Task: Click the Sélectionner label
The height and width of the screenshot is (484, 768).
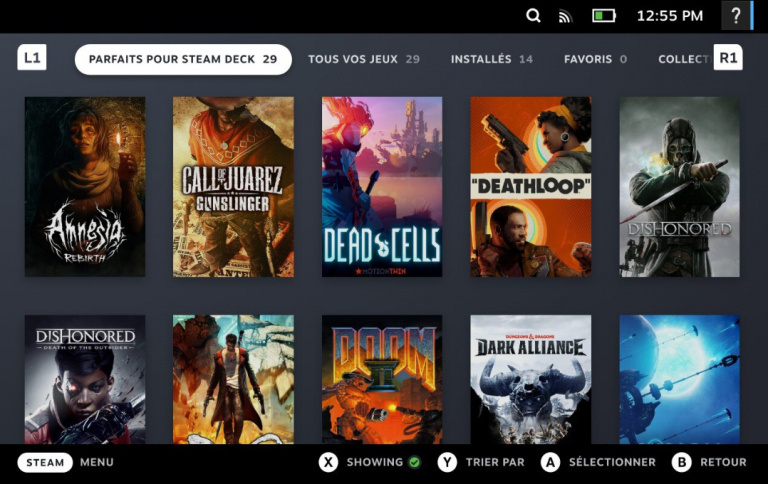Action: click(x=612, y=462)
